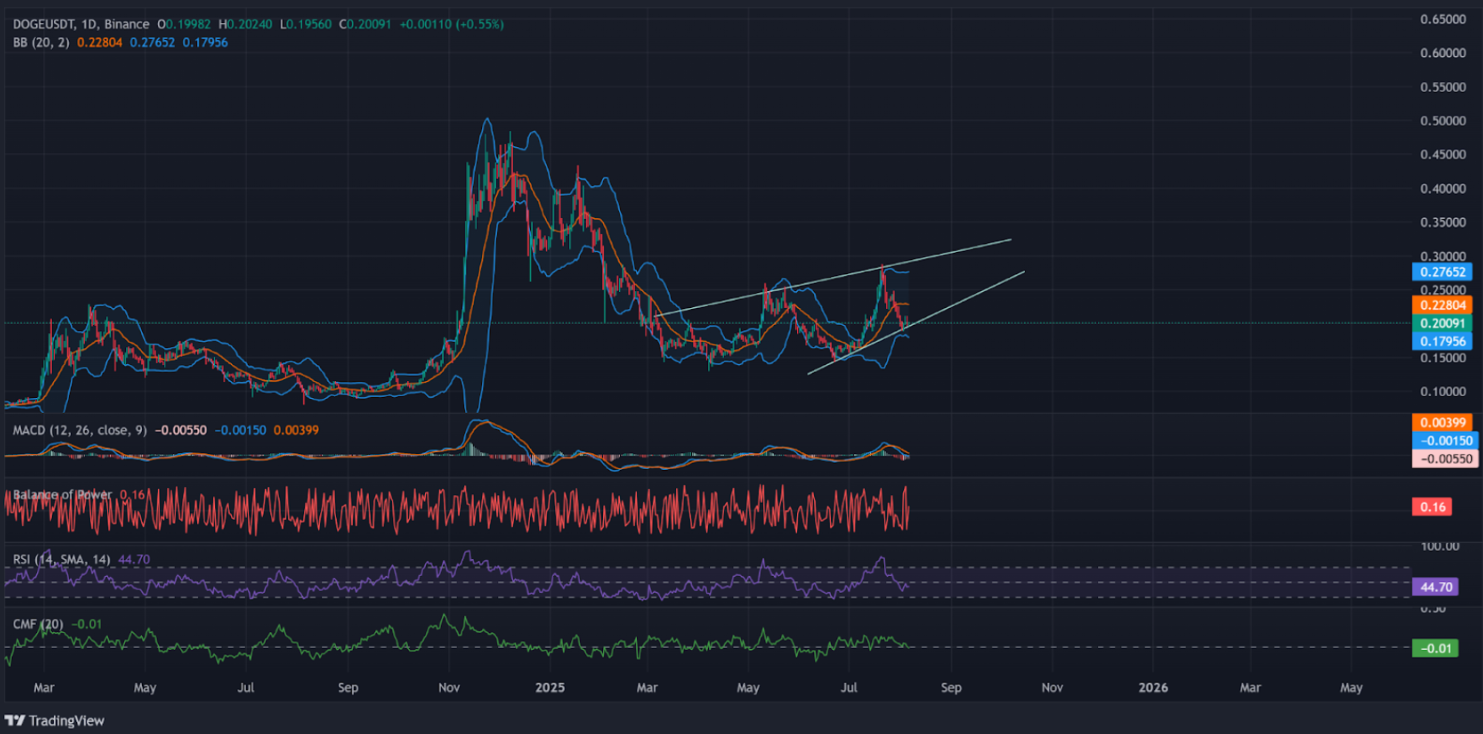Click the 0.50000 price scale level
This screenshot has height=734, width=1483.
click(1445, 121)
